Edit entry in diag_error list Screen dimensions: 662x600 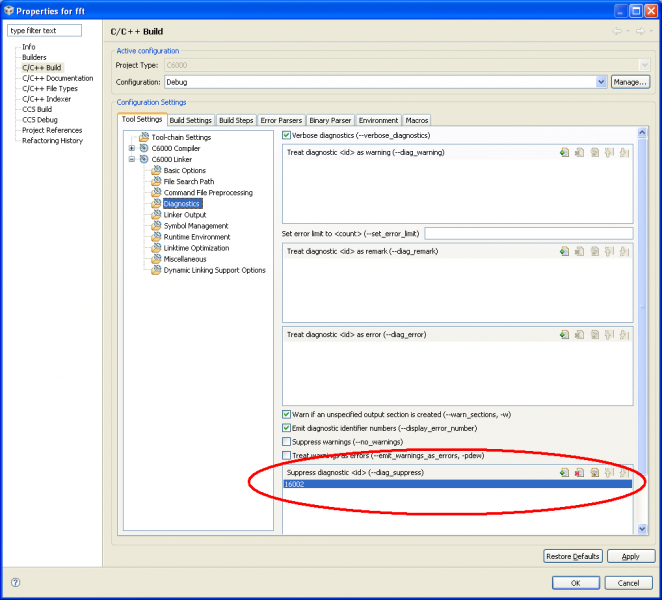[x=594, y=334]
